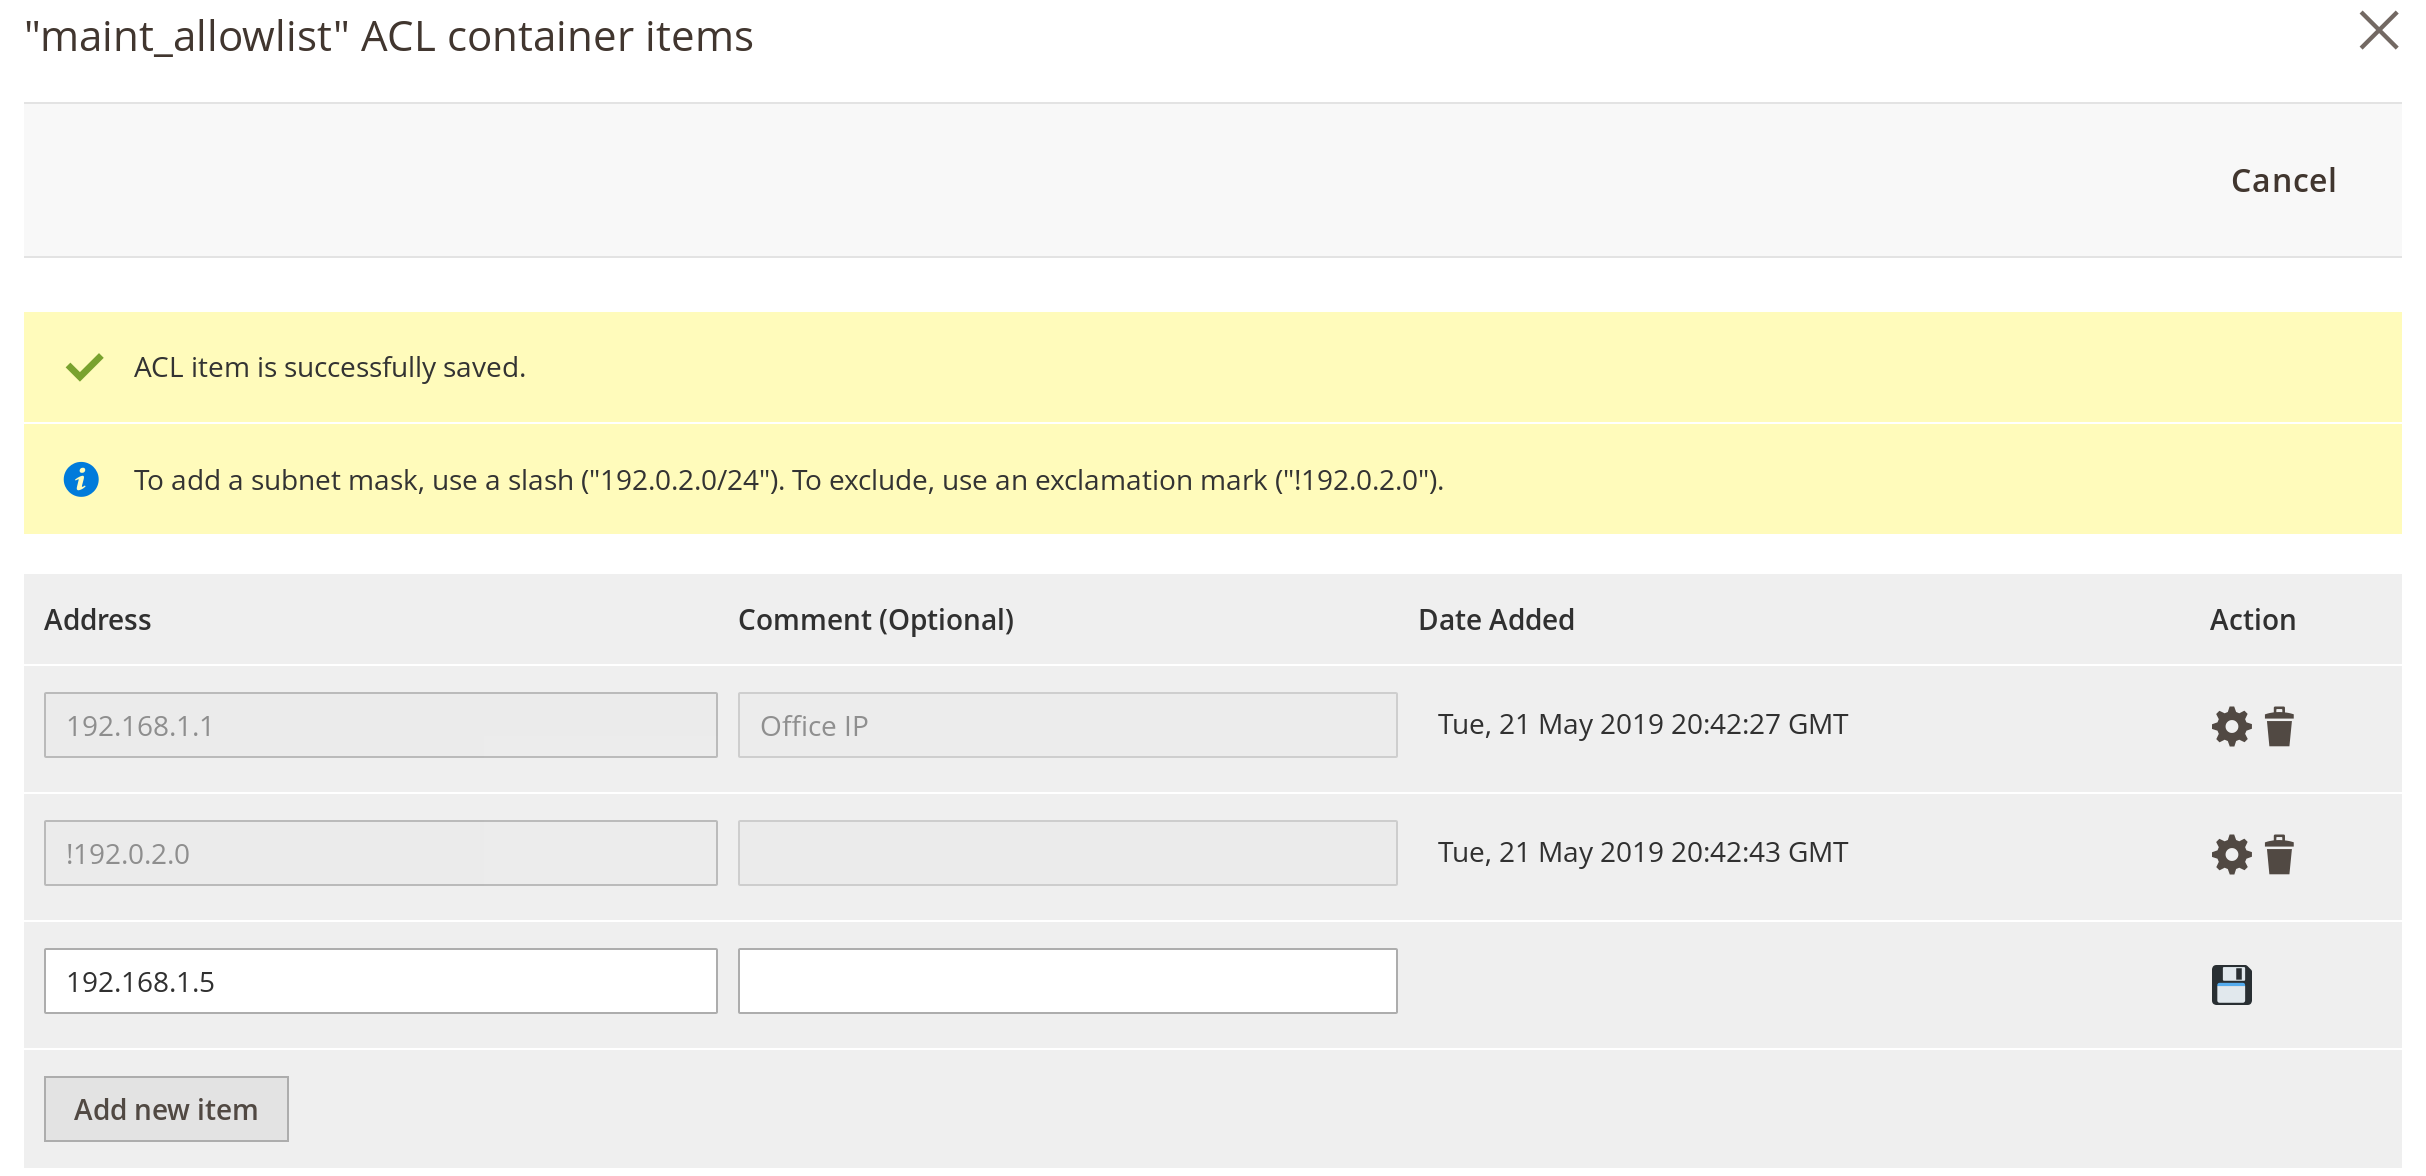The width and height of the screenshot is (2426, 1176).
Task: Delete the 192.168.1.1 entry via trash icon
Action: coord(2279,727)
